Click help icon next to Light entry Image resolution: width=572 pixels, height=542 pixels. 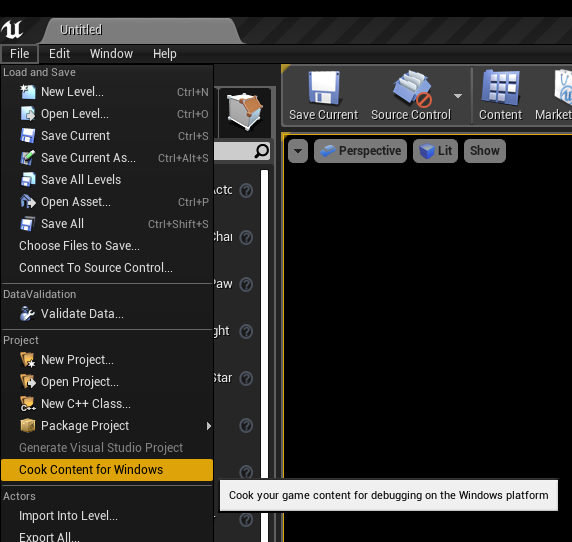[x=246, y=332]
